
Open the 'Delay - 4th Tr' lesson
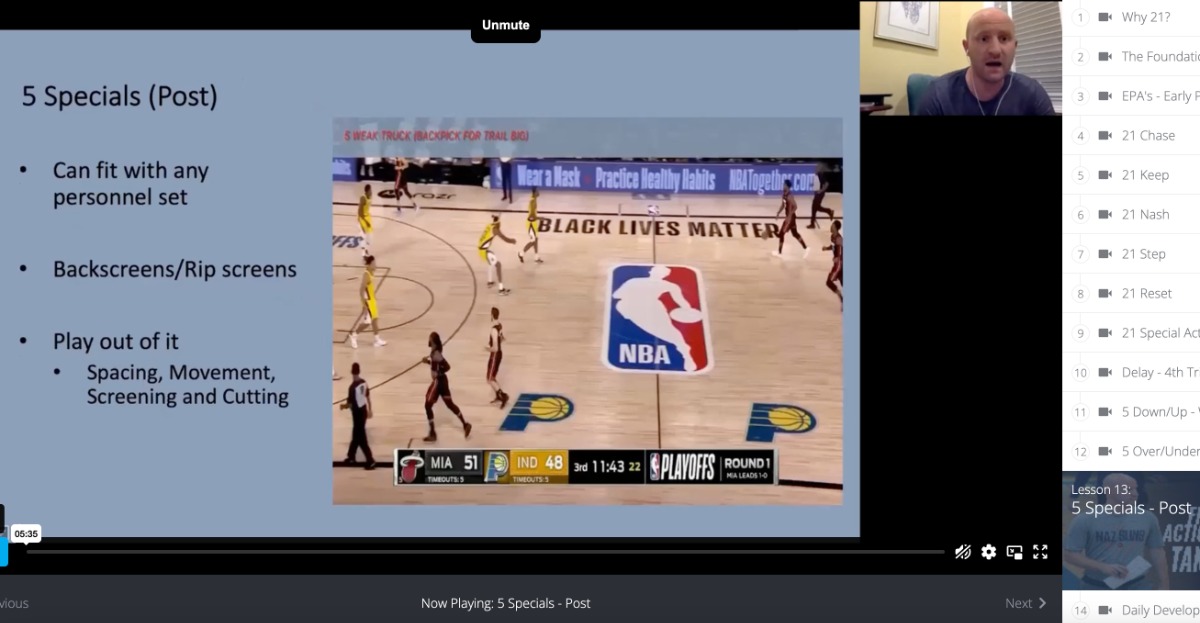click(x=1158, y=372)
